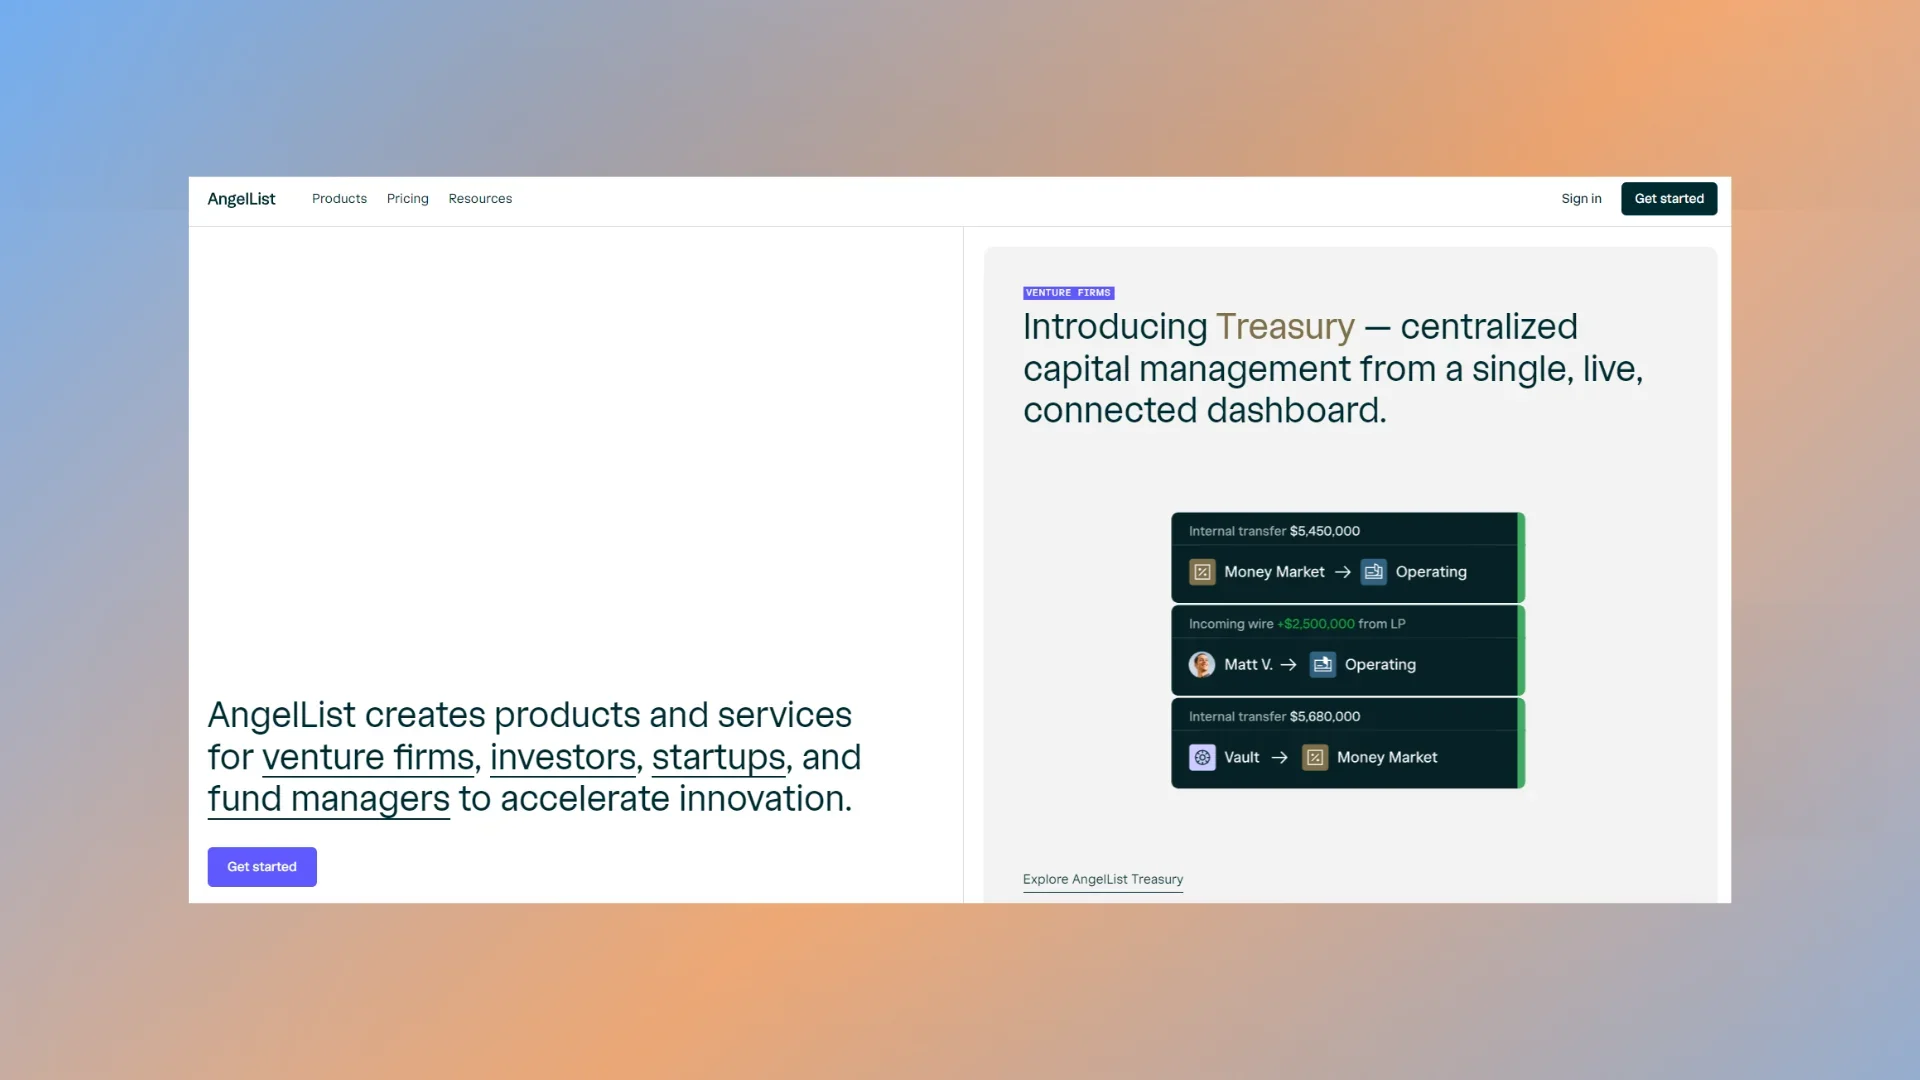Go to the Pricing page

407,199
